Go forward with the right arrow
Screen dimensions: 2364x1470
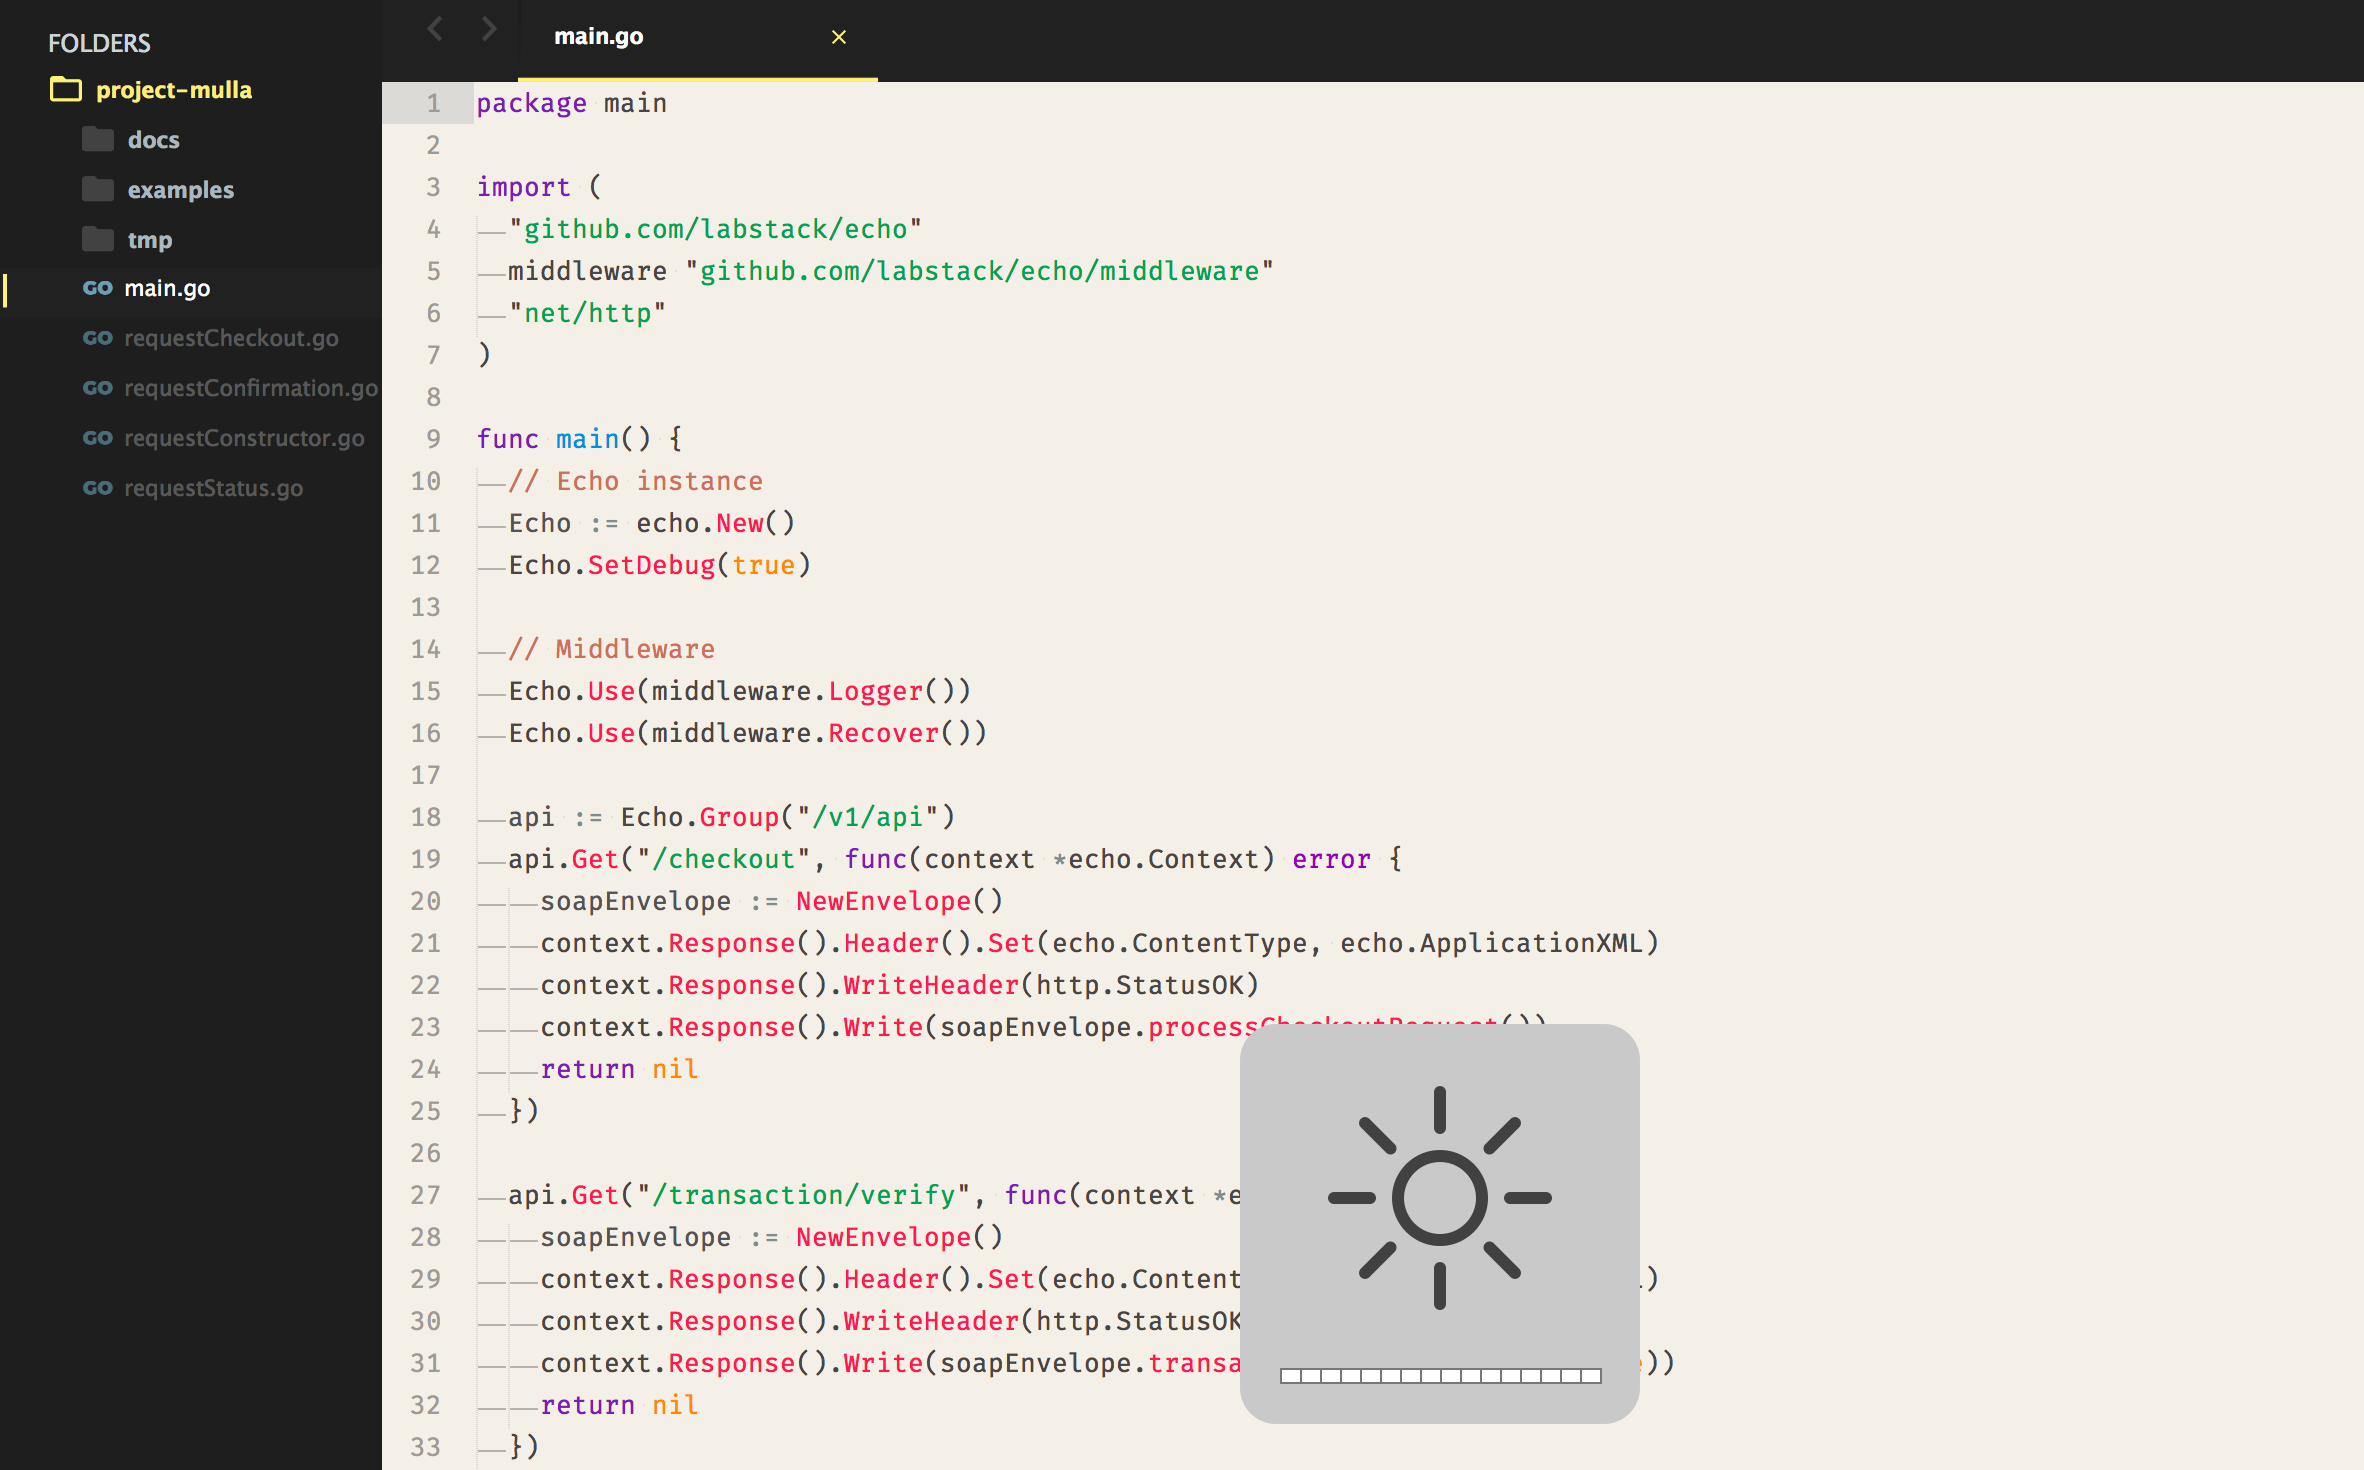489,29
